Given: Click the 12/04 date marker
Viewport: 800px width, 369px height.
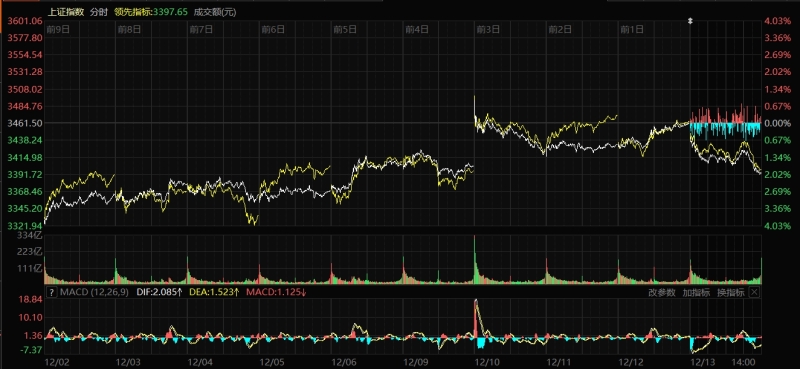Looking at the screenshot, I should (199, 362).
